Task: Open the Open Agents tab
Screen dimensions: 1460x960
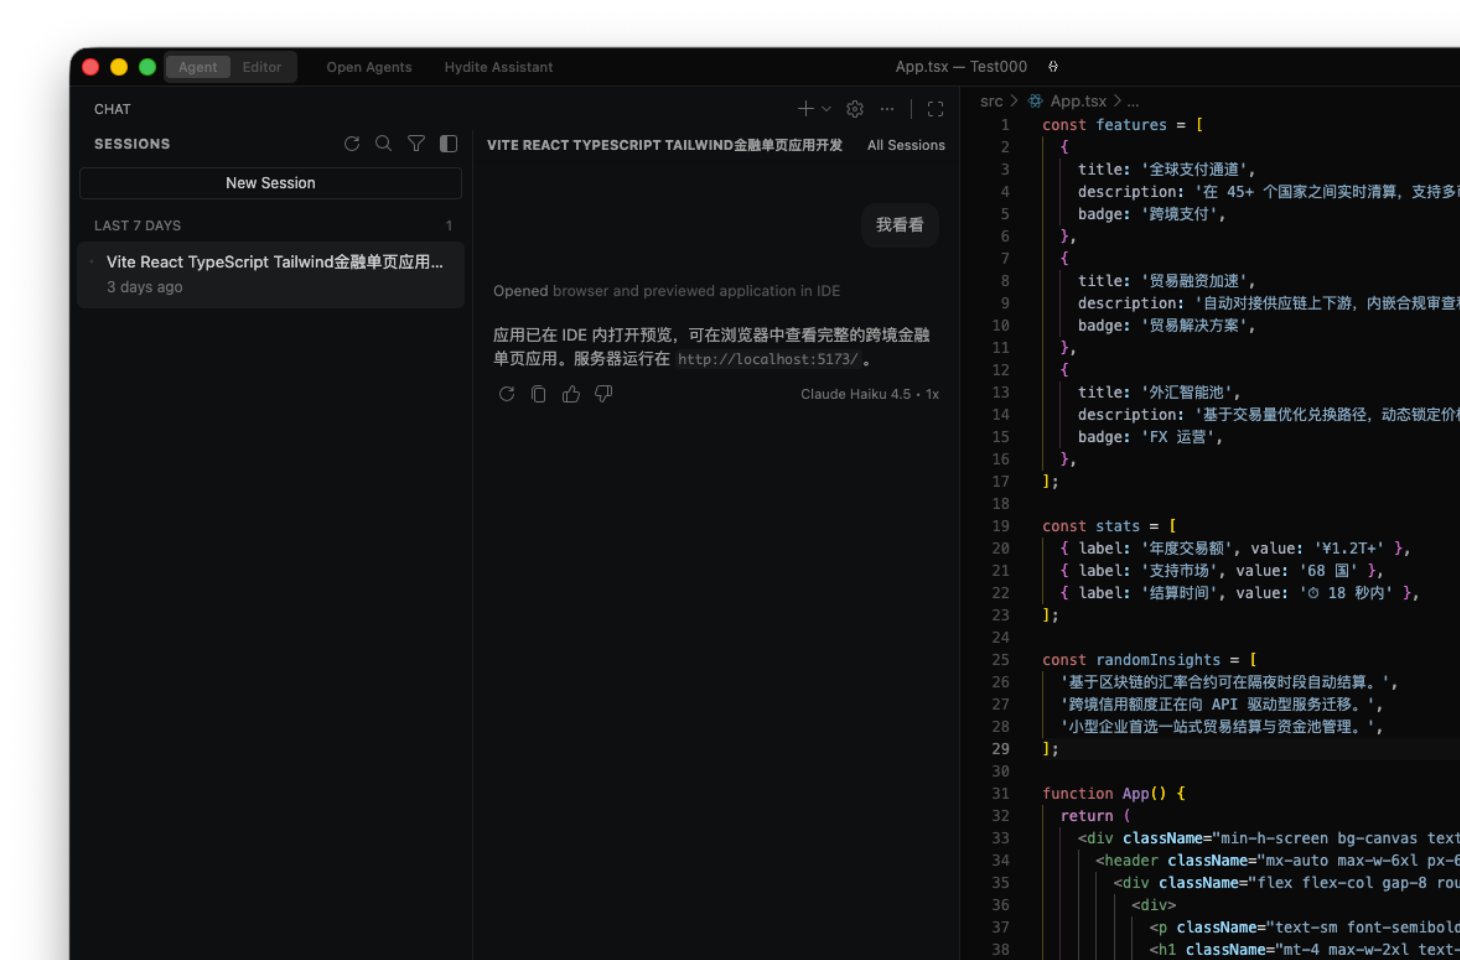Action: [x=369, y=67]
